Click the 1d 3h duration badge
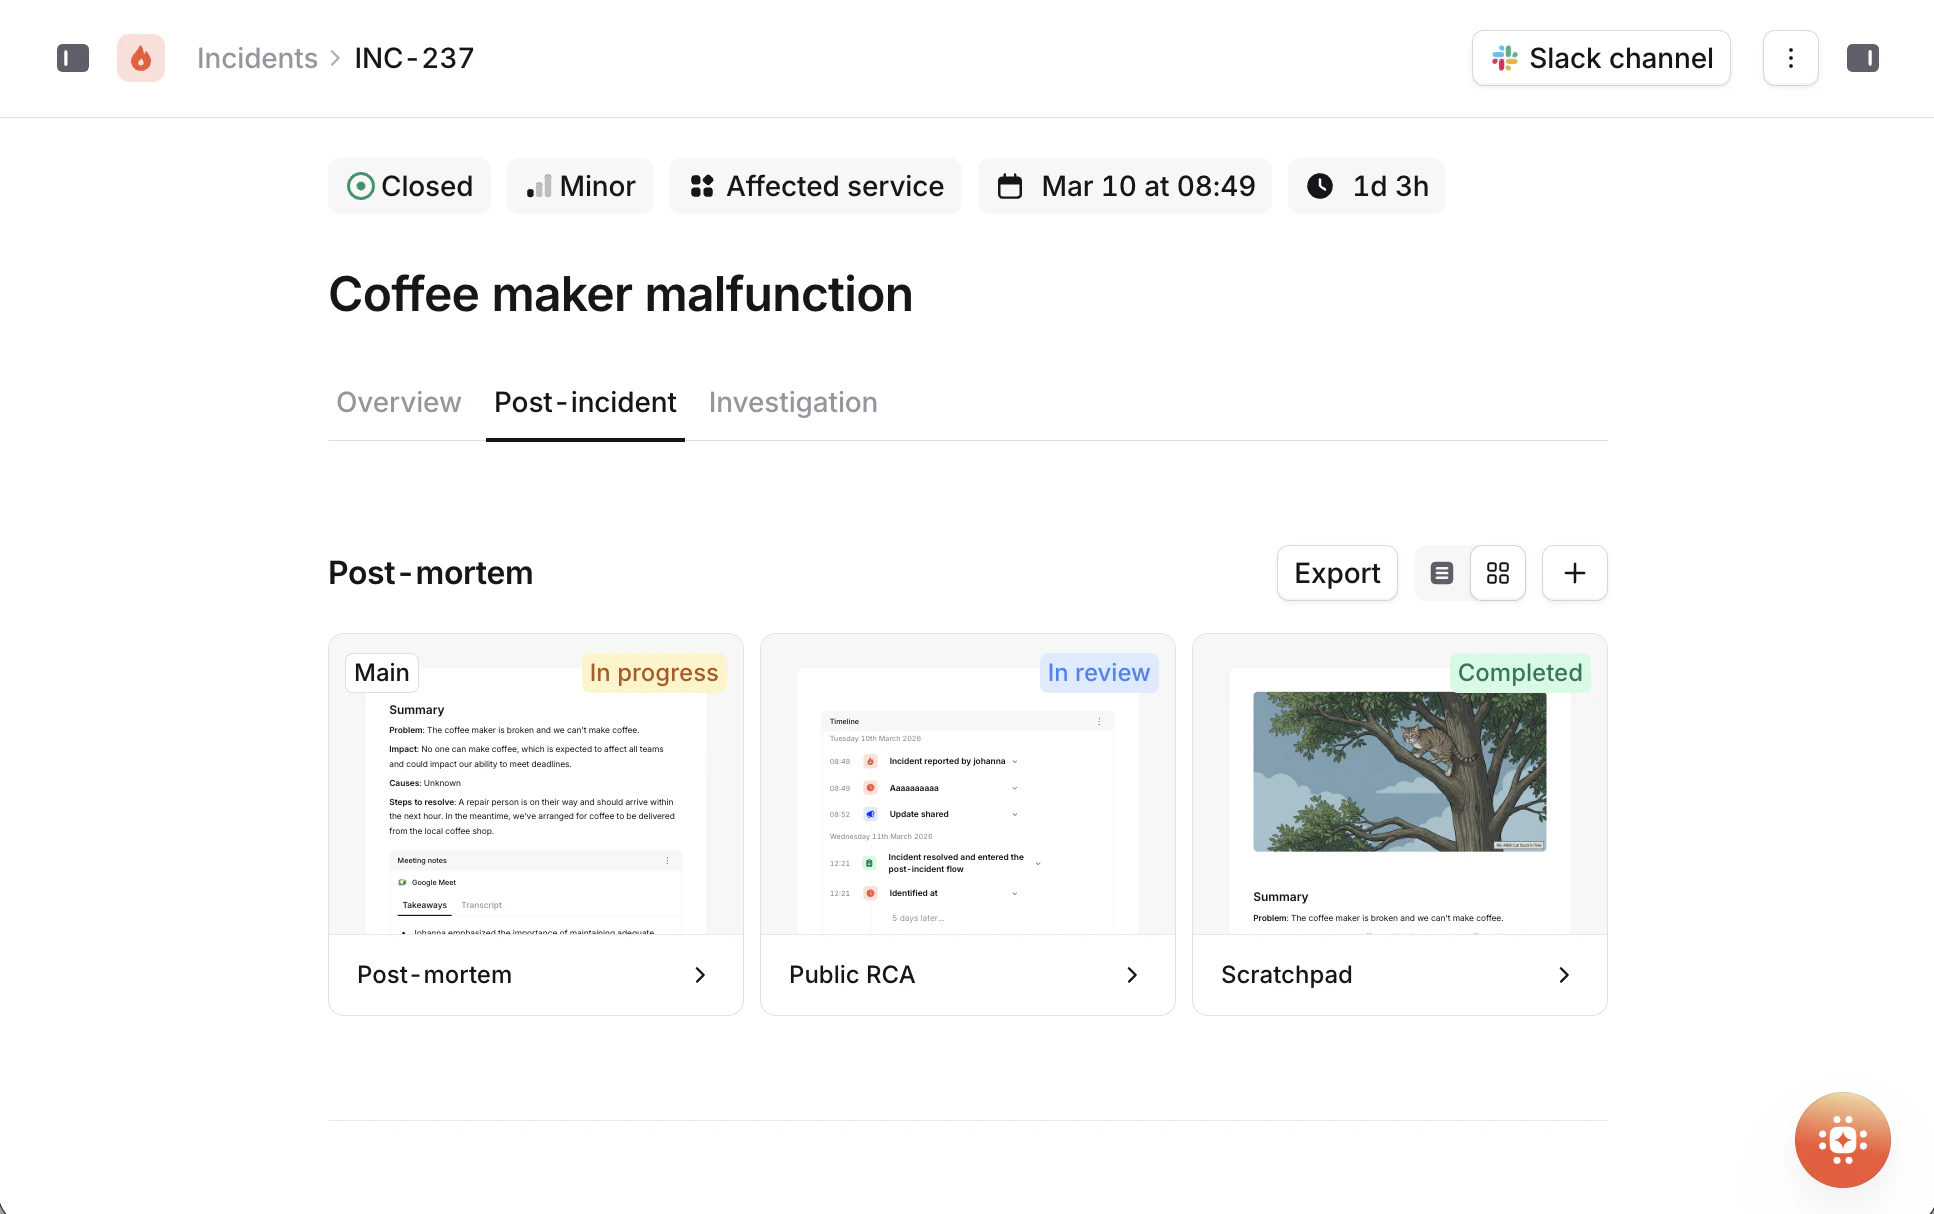1934x1214 pixels. 1366,186
